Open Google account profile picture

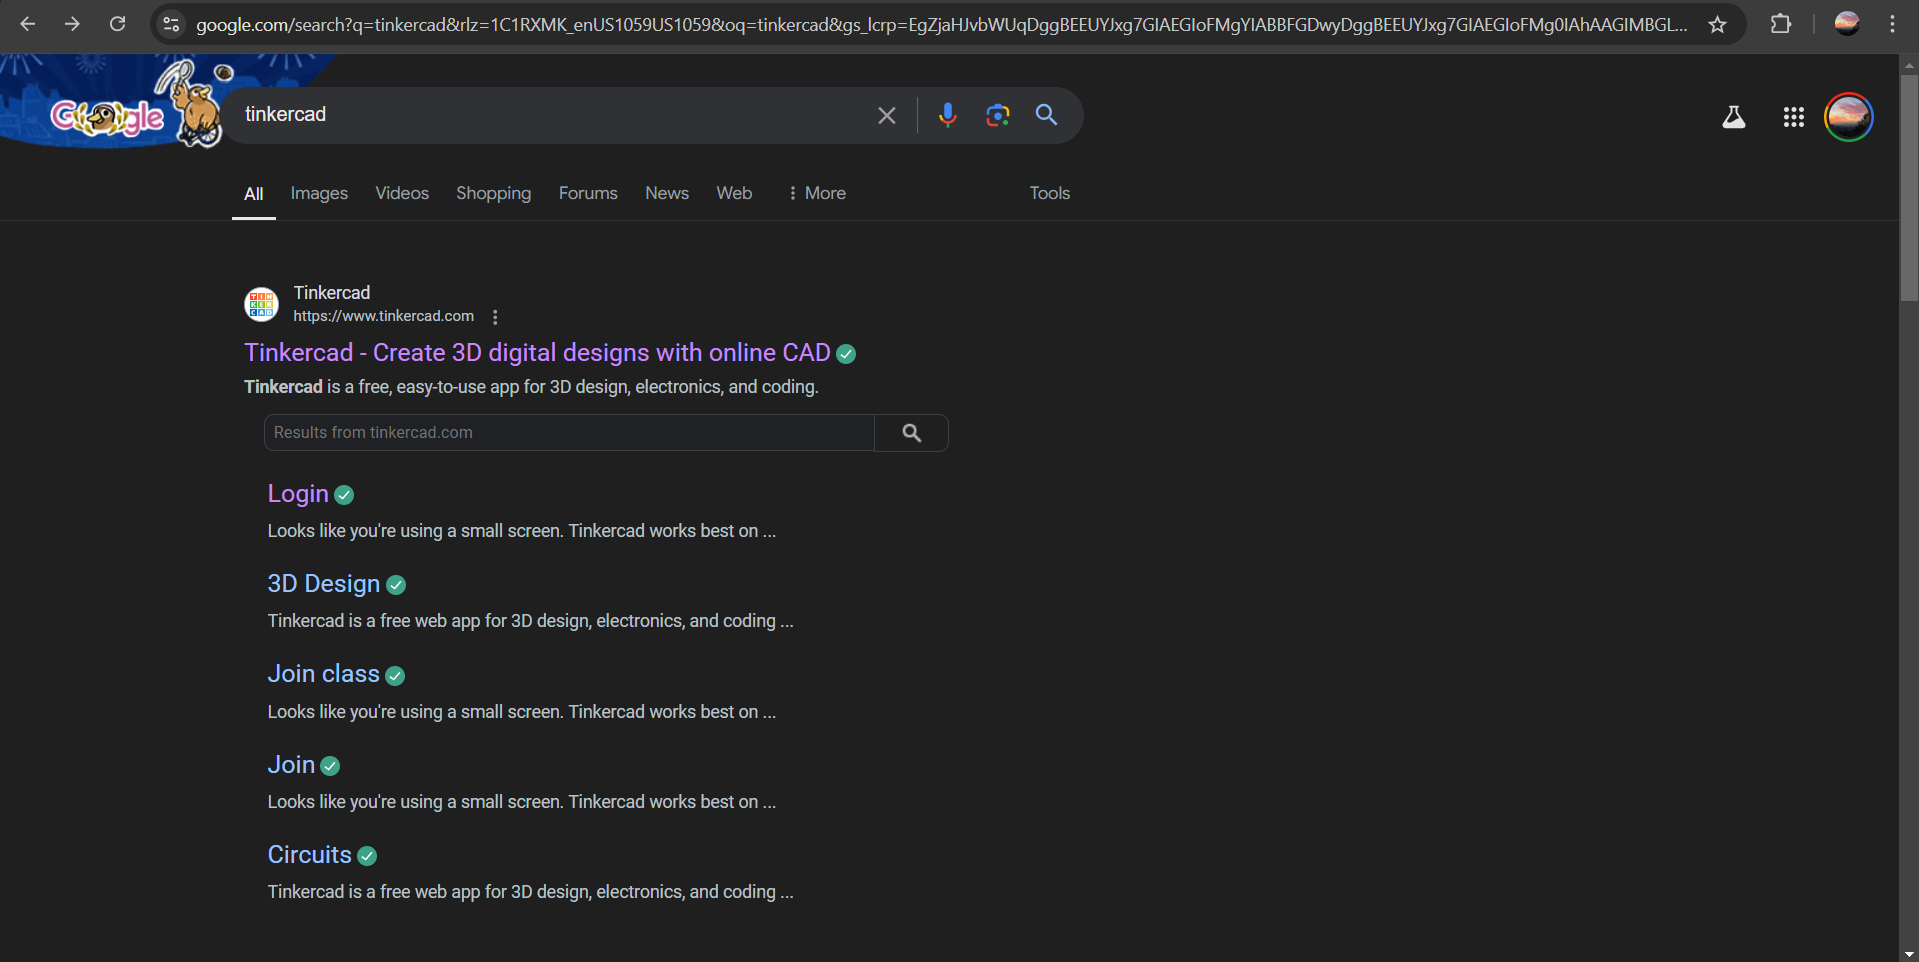[1848, 117]
